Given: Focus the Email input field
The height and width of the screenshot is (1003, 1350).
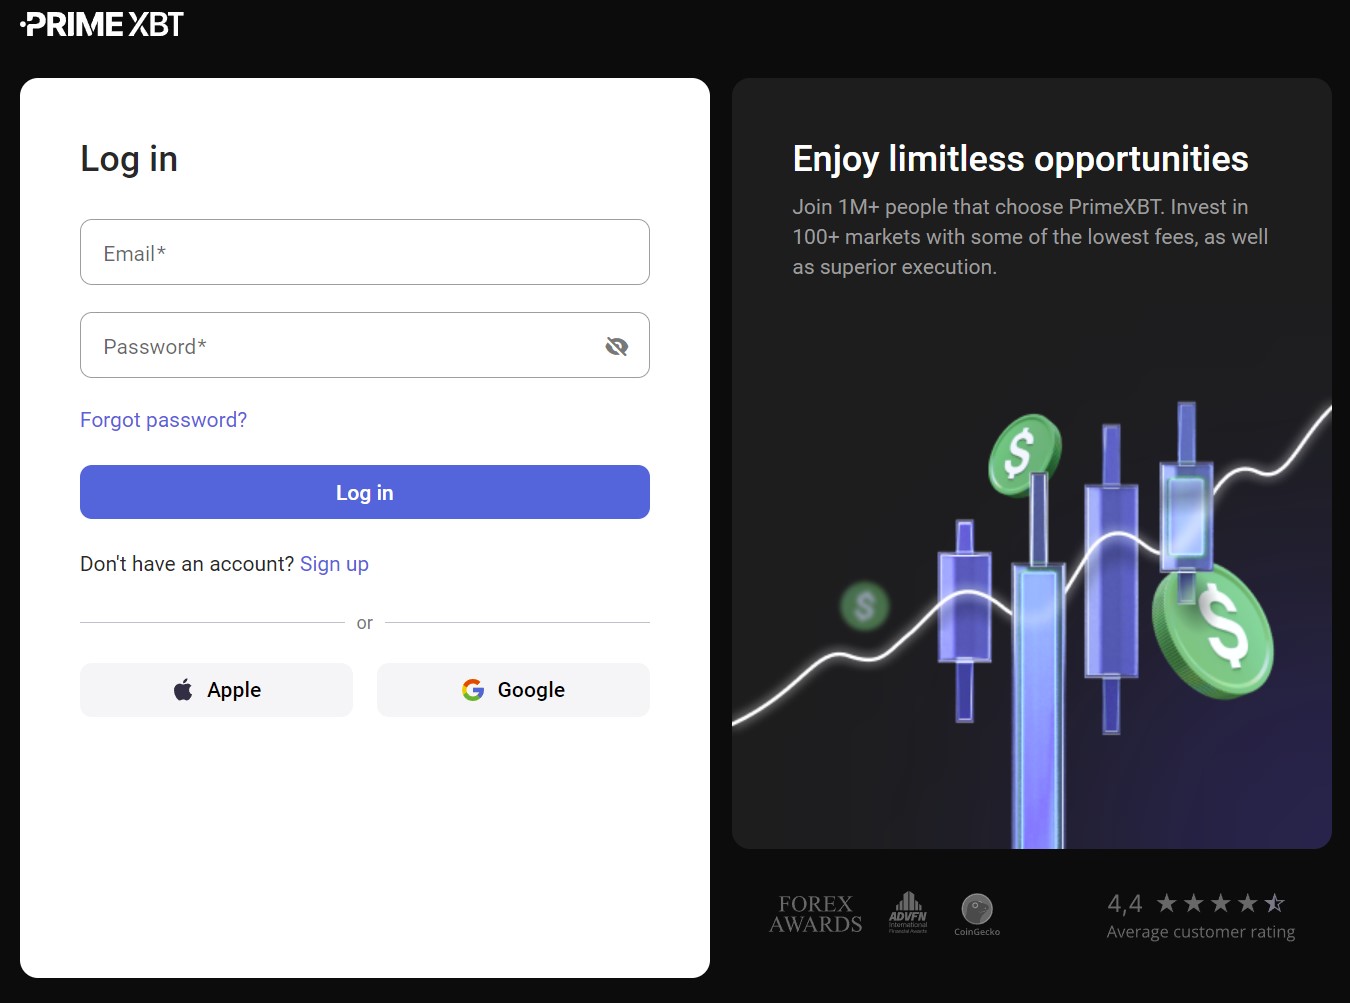Looking at the screenshot, I should tap(365, 253).
